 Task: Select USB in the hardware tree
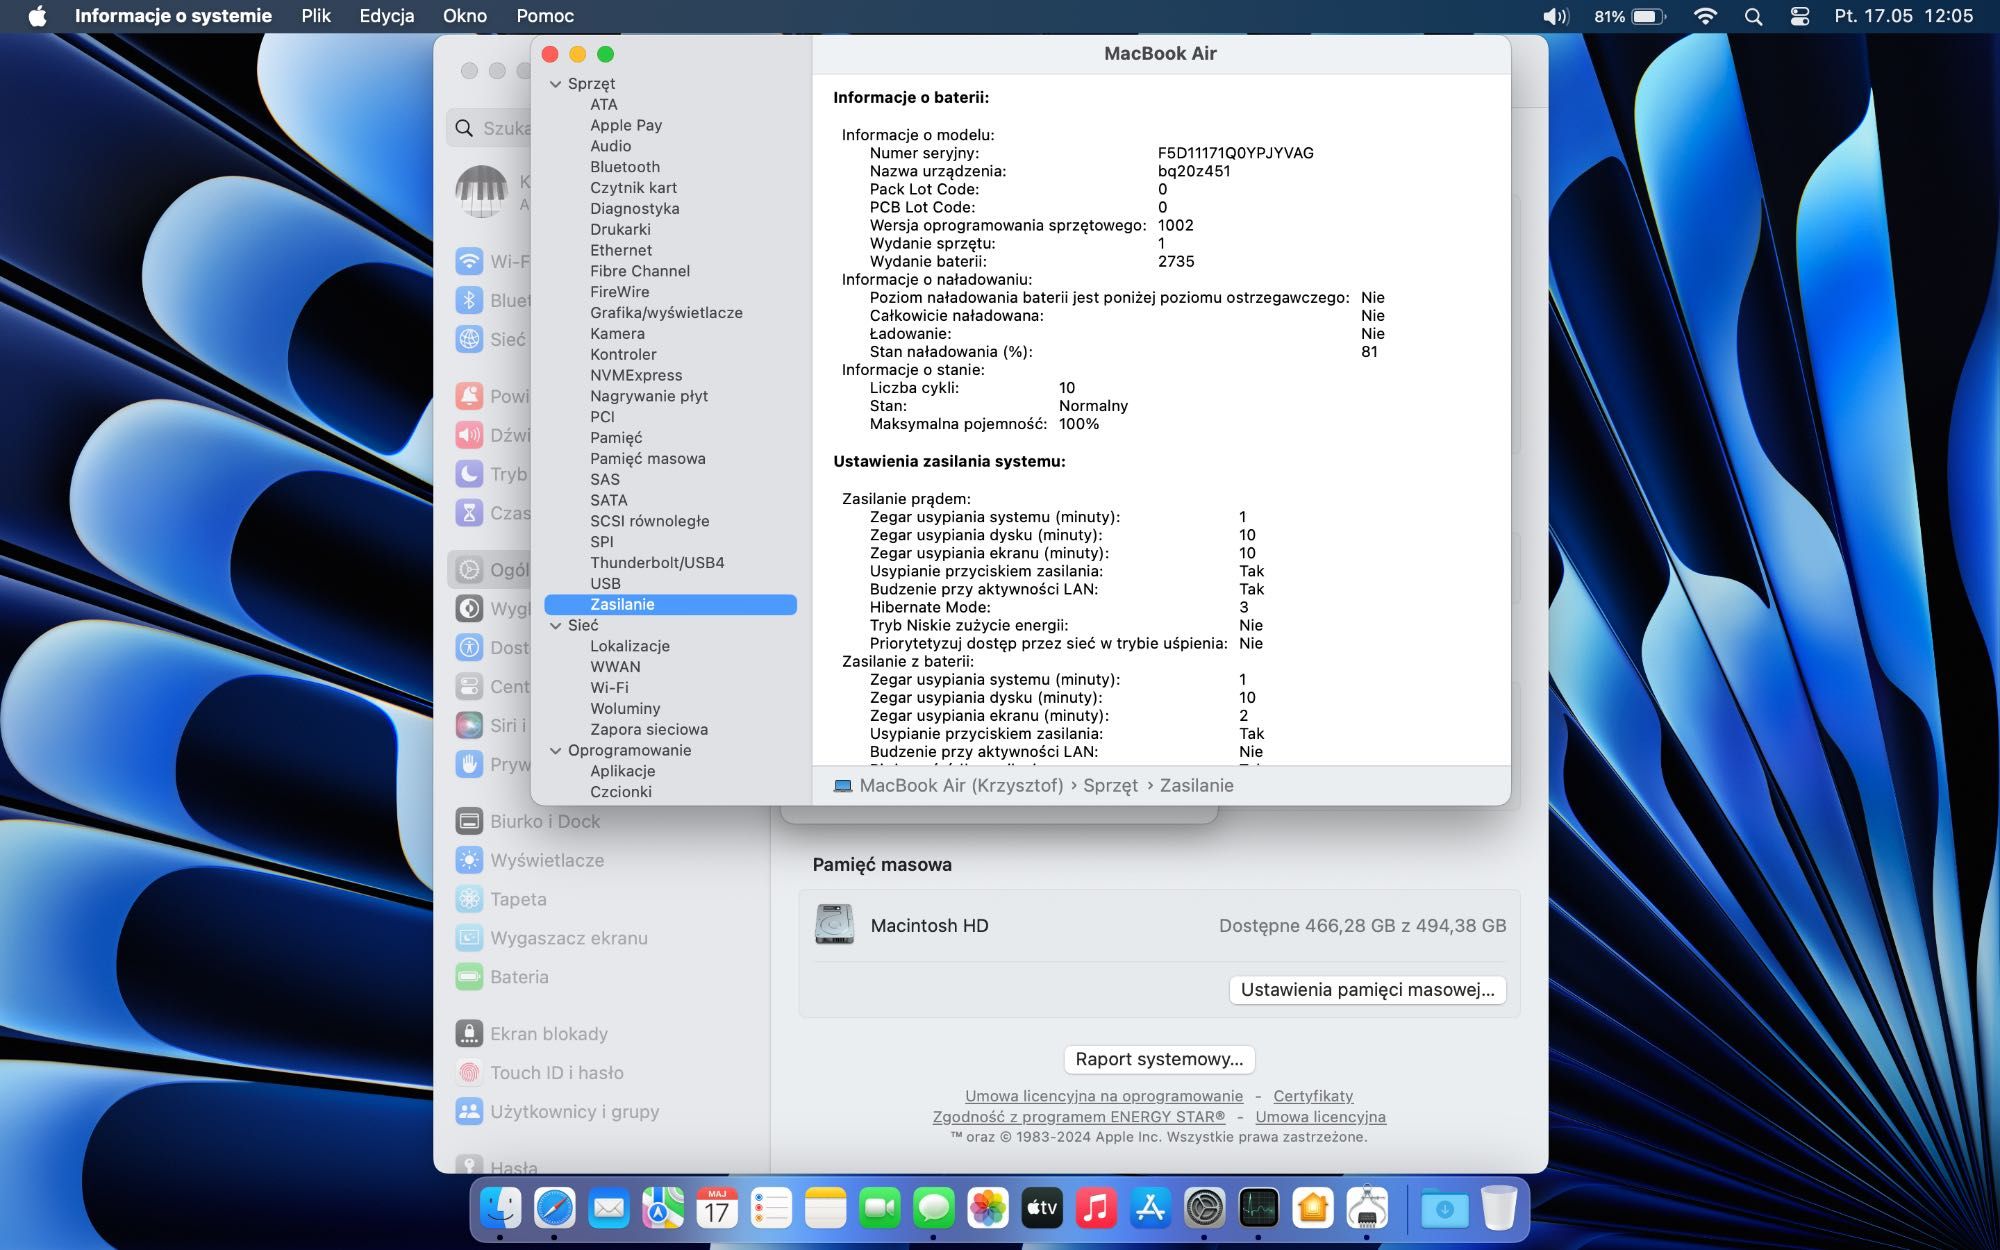(x=605, y=584)
